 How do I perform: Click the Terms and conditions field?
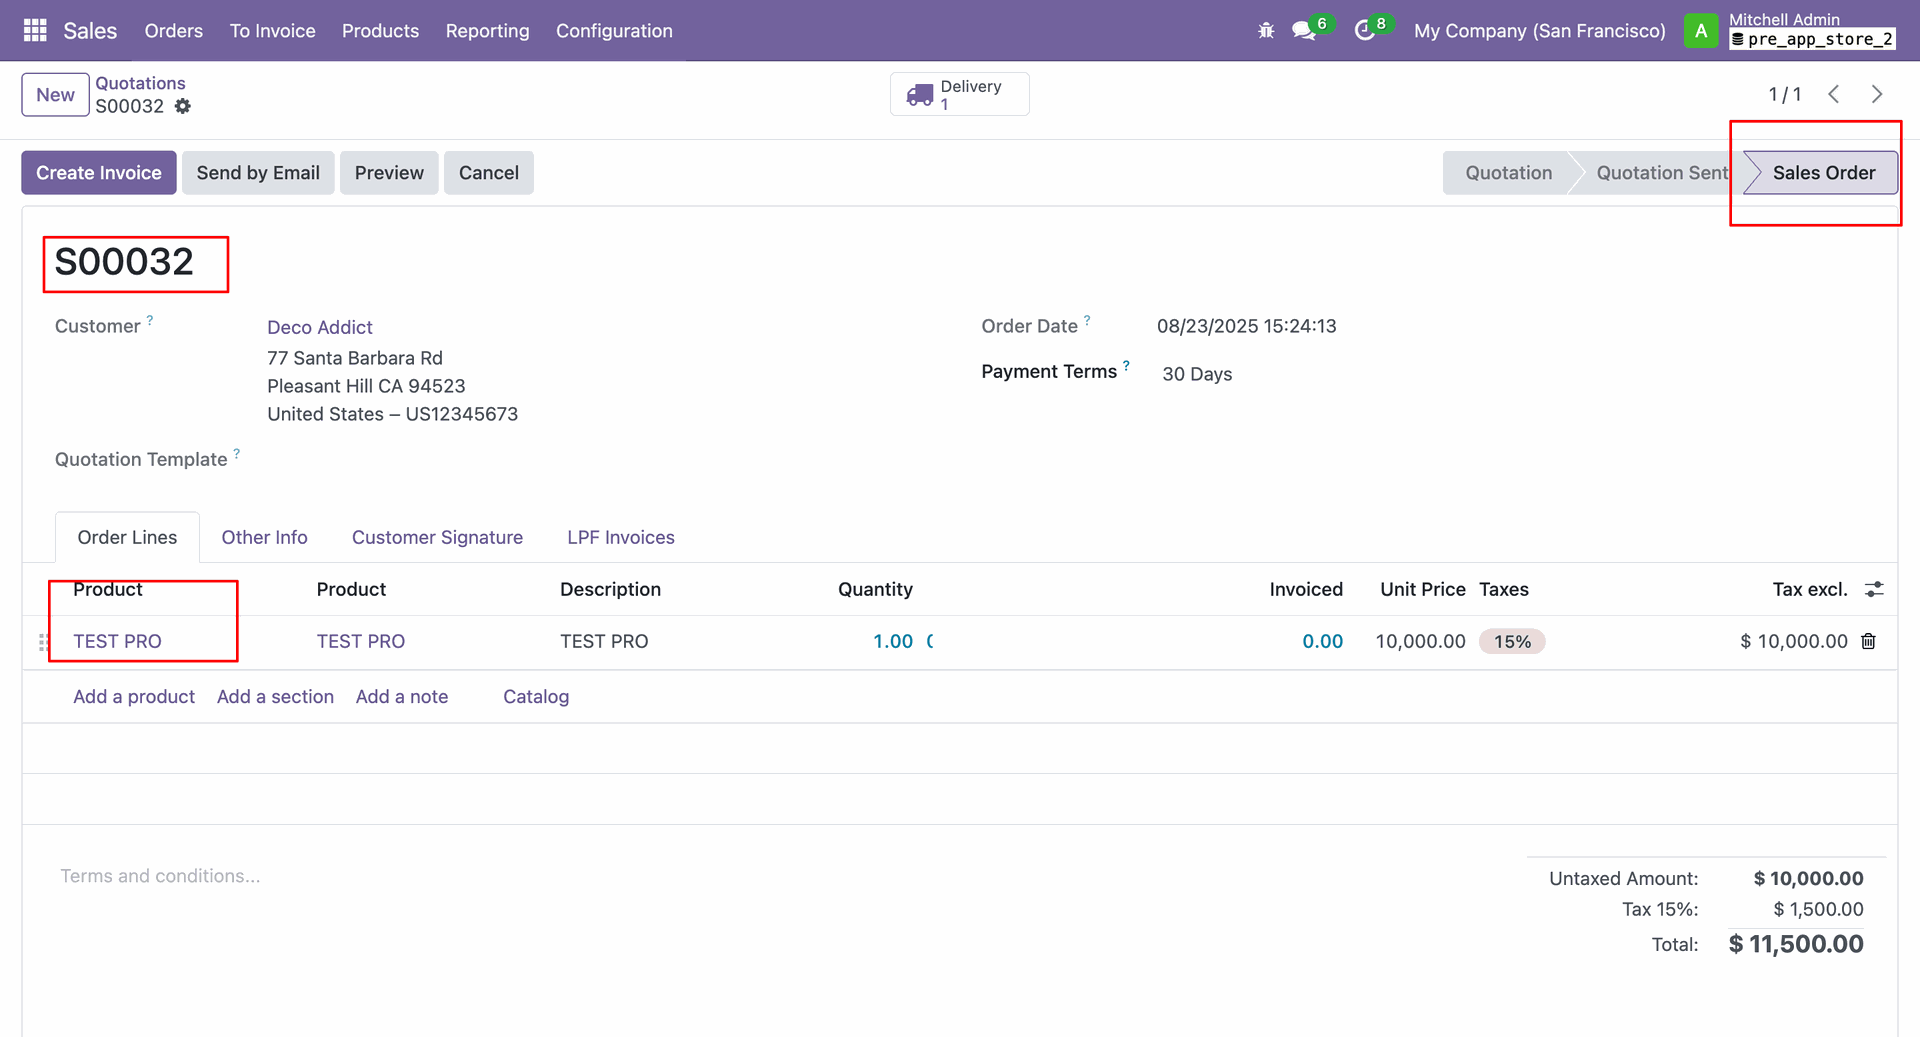tap(160, 876)
